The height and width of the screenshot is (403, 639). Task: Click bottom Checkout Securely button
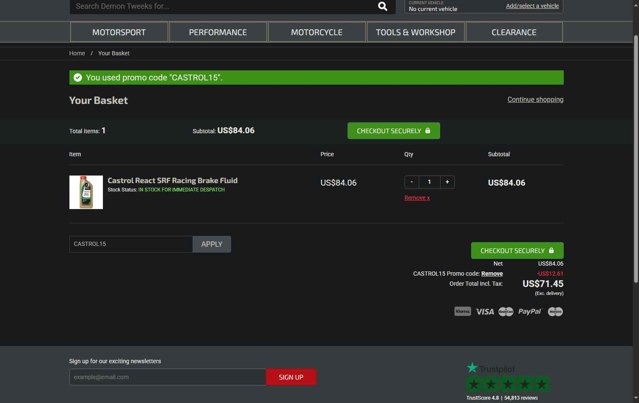click(517, 251)
